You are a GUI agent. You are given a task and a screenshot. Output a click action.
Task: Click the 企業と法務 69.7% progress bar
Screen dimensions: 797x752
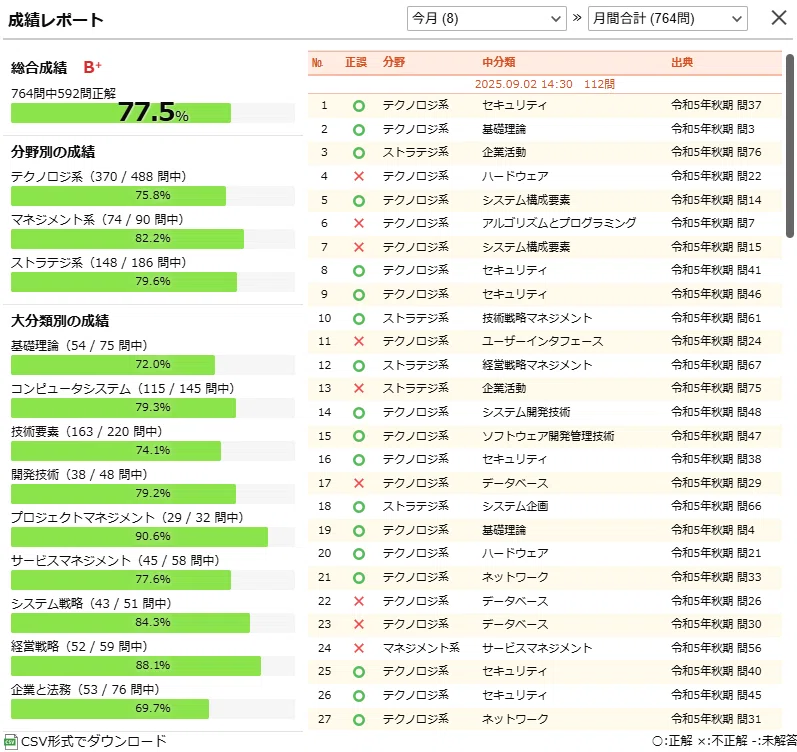153,709
